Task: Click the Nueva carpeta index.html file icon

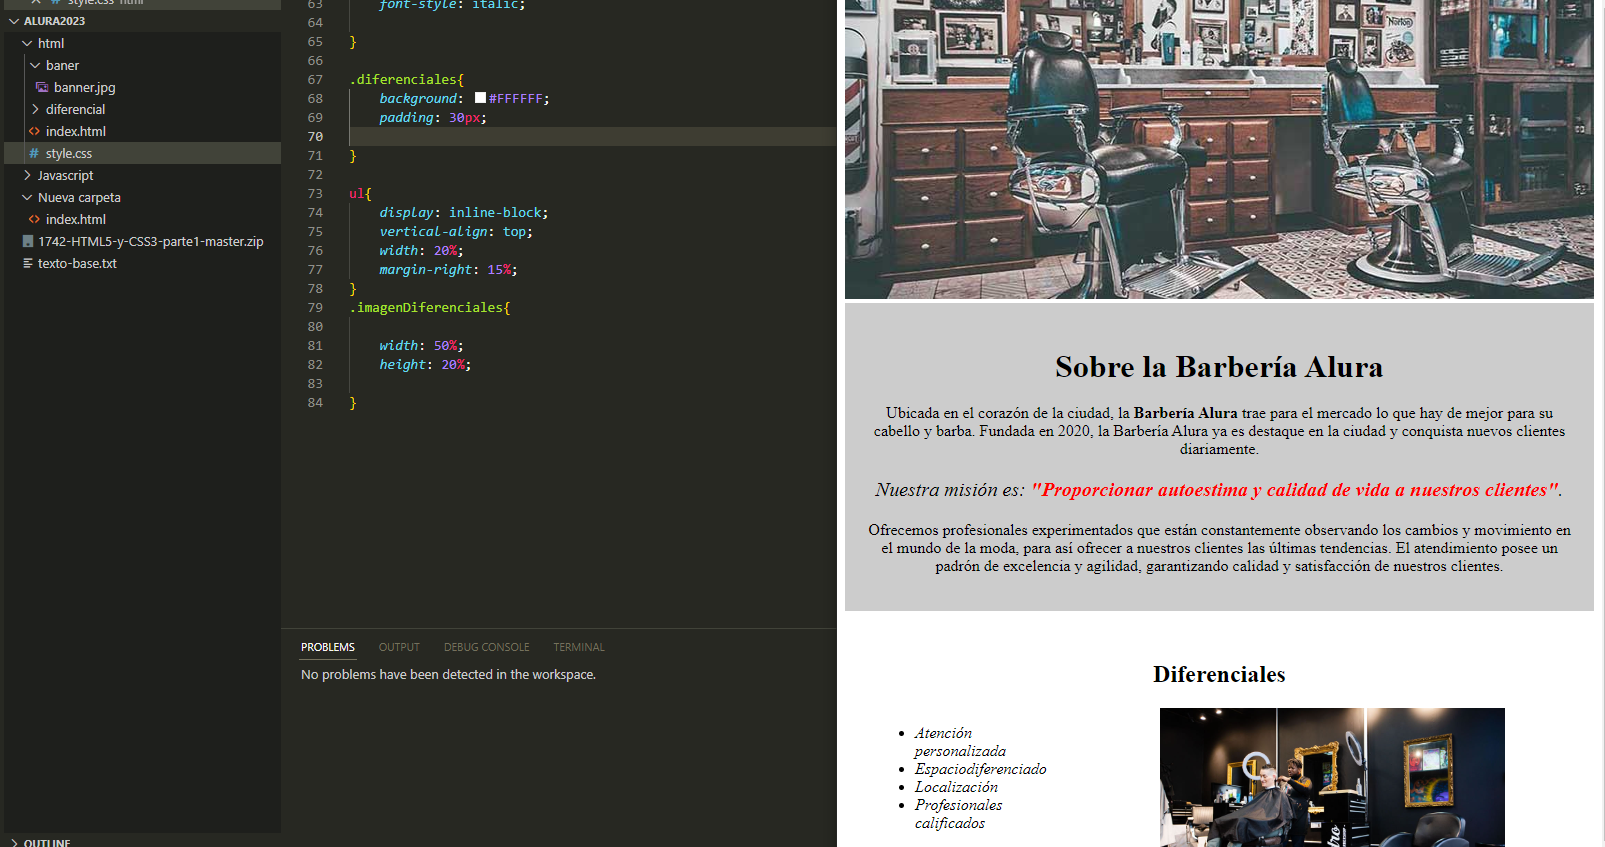Action: tap(34, 219)
